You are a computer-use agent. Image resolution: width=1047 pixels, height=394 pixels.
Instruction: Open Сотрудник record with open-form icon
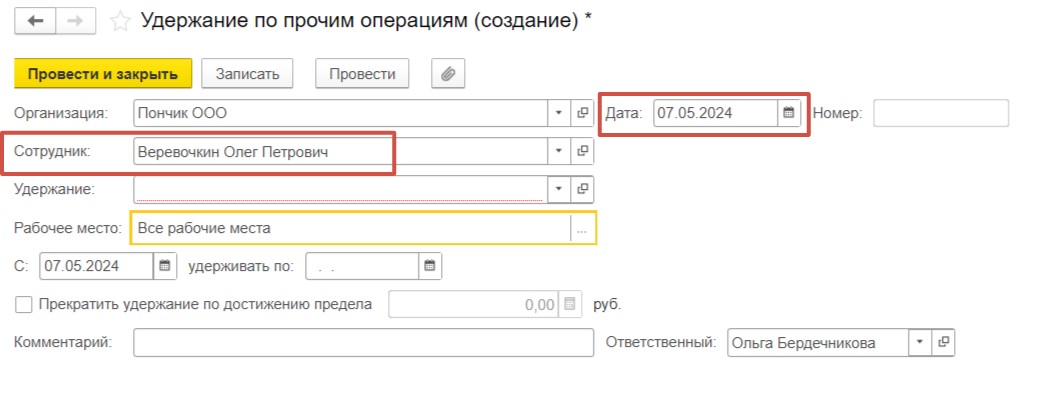pos(582,151)
